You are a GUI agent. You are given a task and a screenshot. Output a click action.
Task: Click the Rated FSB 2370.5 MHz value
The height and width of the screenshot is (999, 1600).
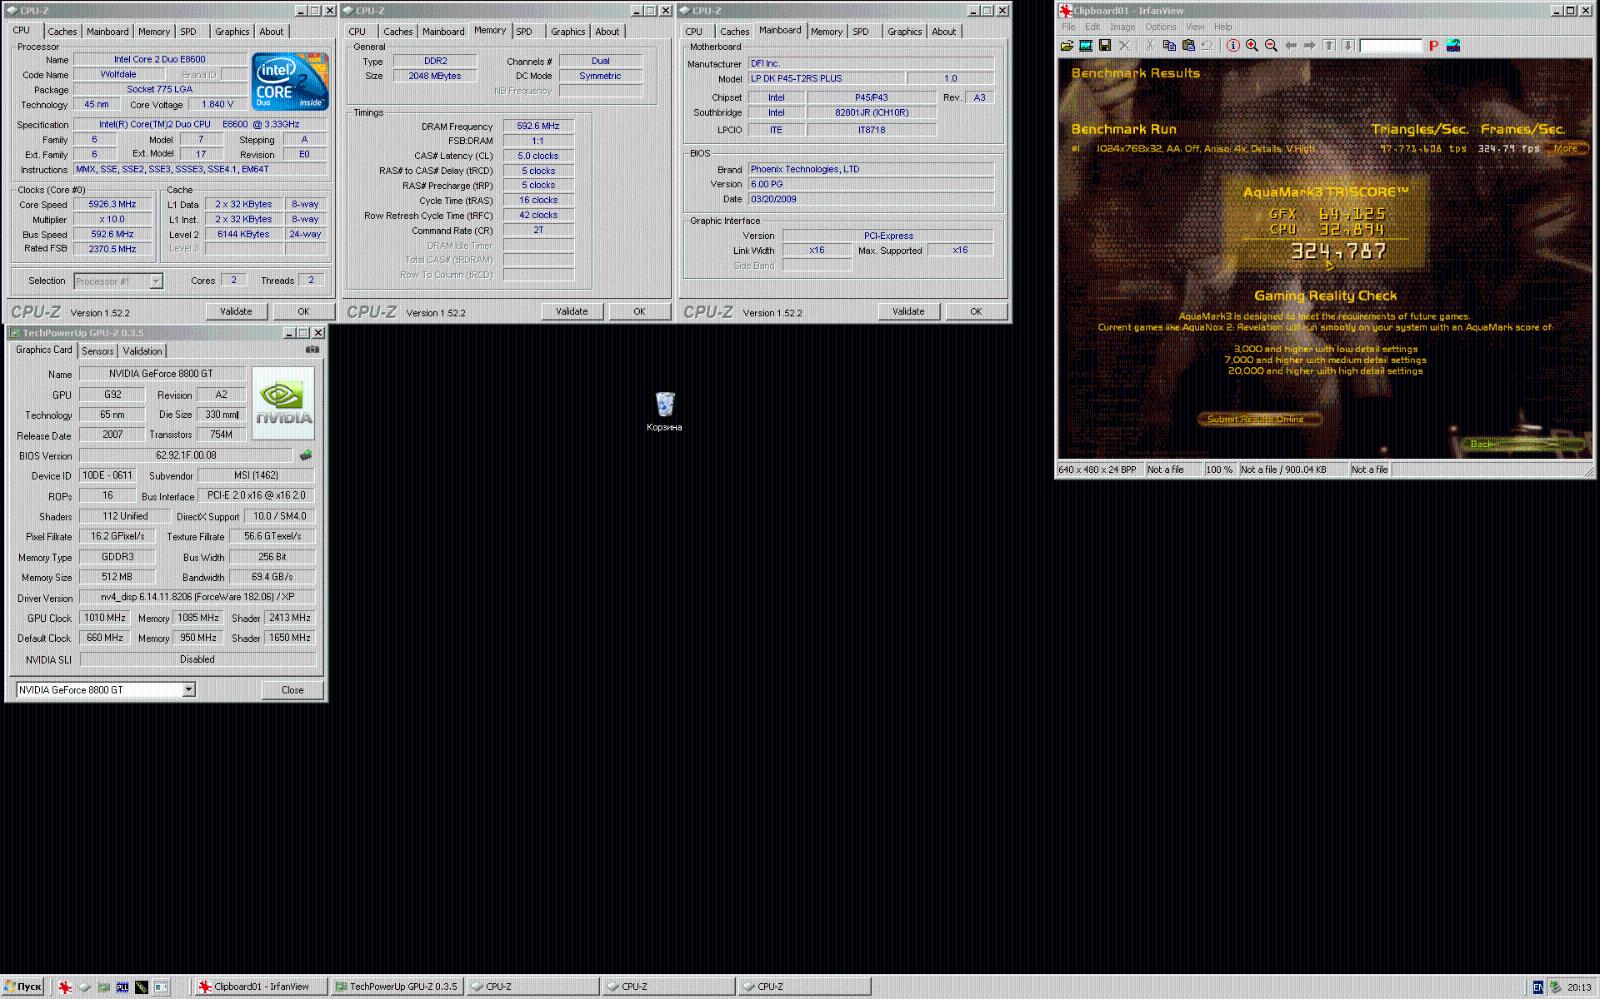112,249
